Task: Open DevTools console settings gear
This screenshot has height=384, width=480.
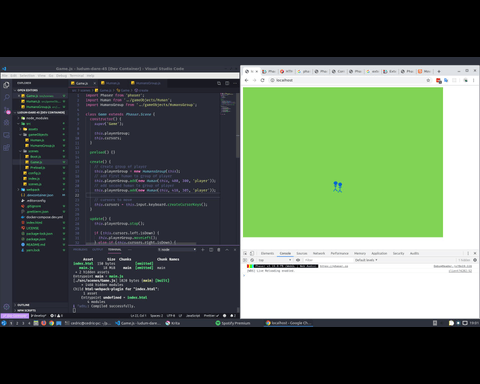Action: (475, 260)
